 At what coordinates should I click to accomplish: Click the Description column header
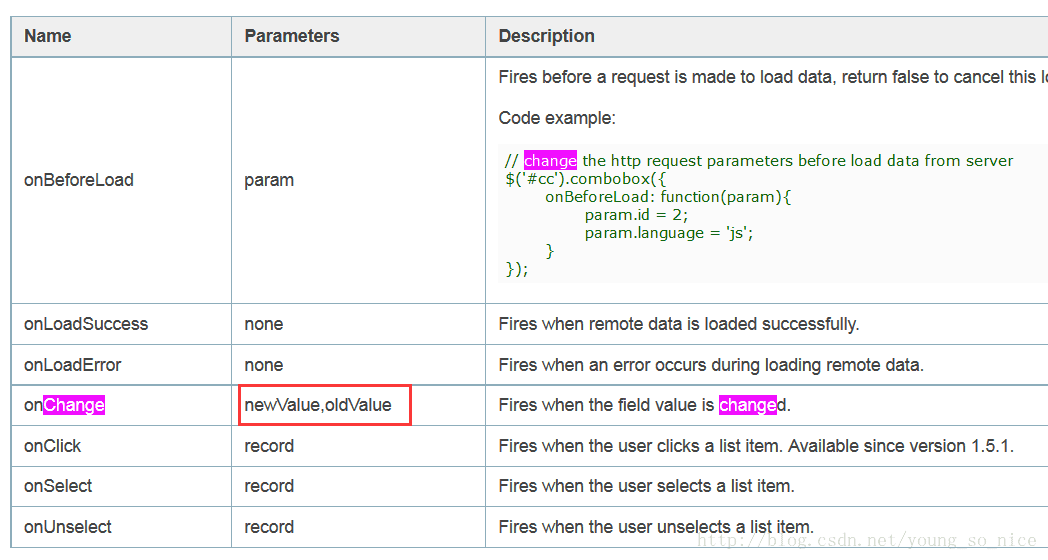coord(546,36)
